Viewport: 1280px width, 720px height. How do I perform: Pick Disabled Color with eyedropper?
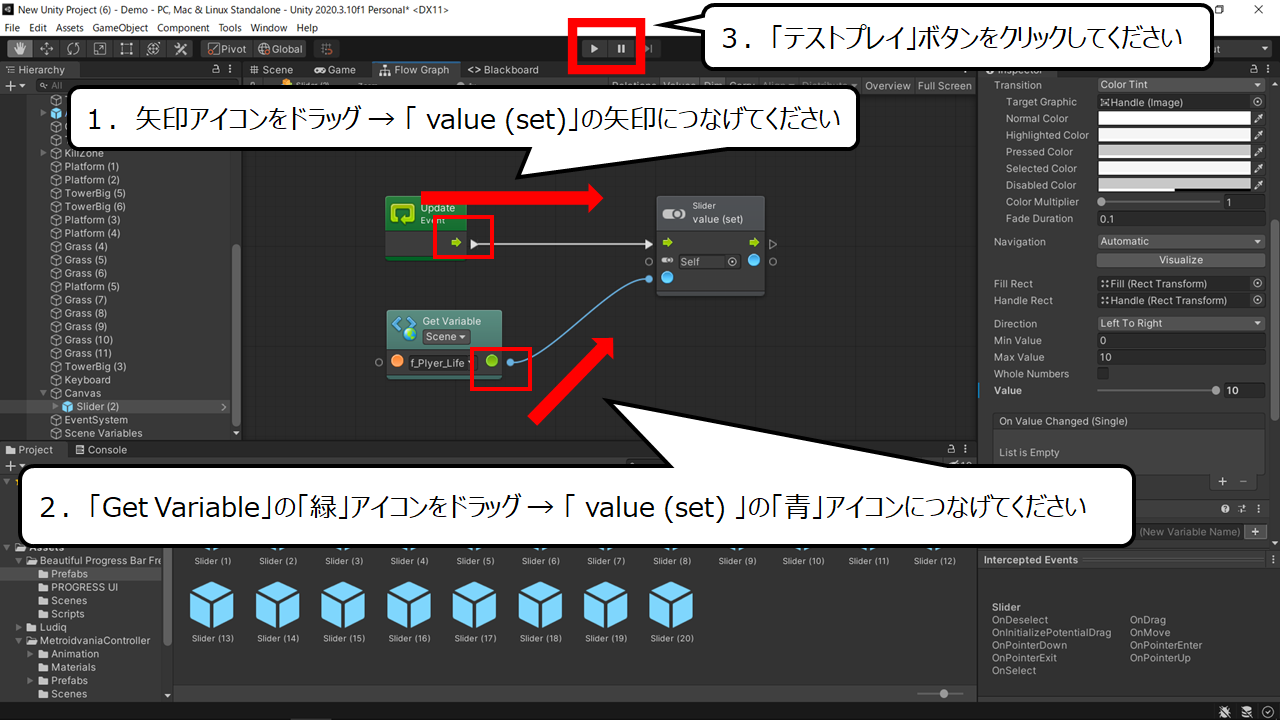pyautogui.click(x=1258, y=185)
